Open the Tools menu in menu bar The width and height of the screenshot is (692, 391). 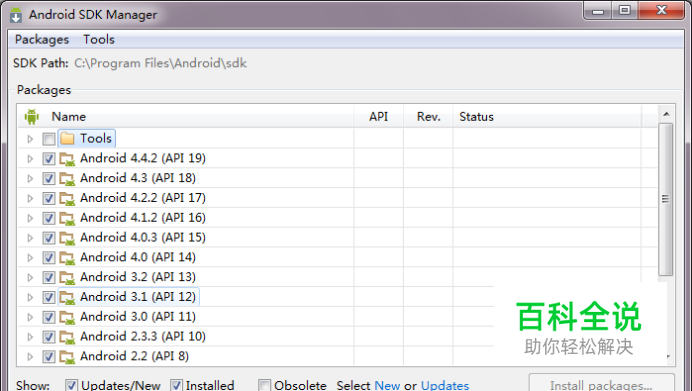click(99, 40)
